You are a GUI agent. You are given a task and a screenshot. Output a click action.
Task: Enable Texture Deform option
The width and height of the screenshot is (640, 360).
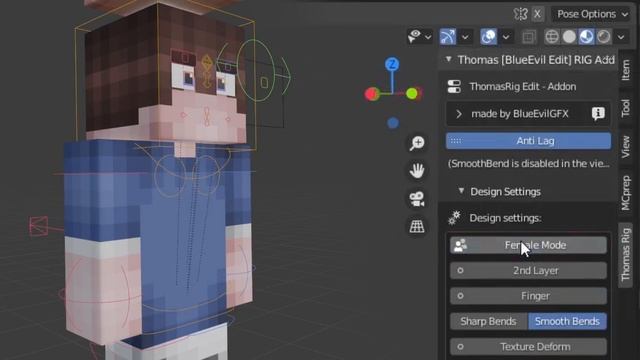(529, 347)
